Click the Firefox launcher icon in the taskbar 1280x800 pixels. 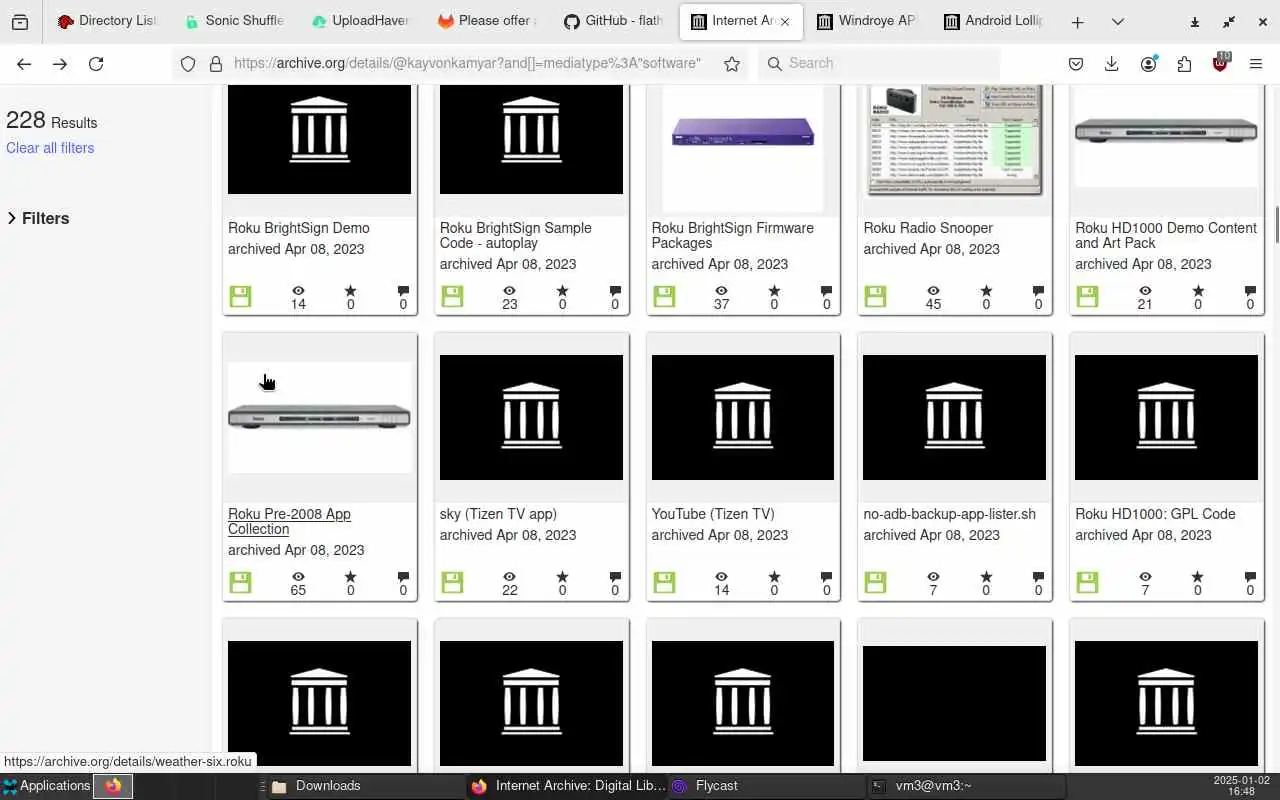(113, 786)
